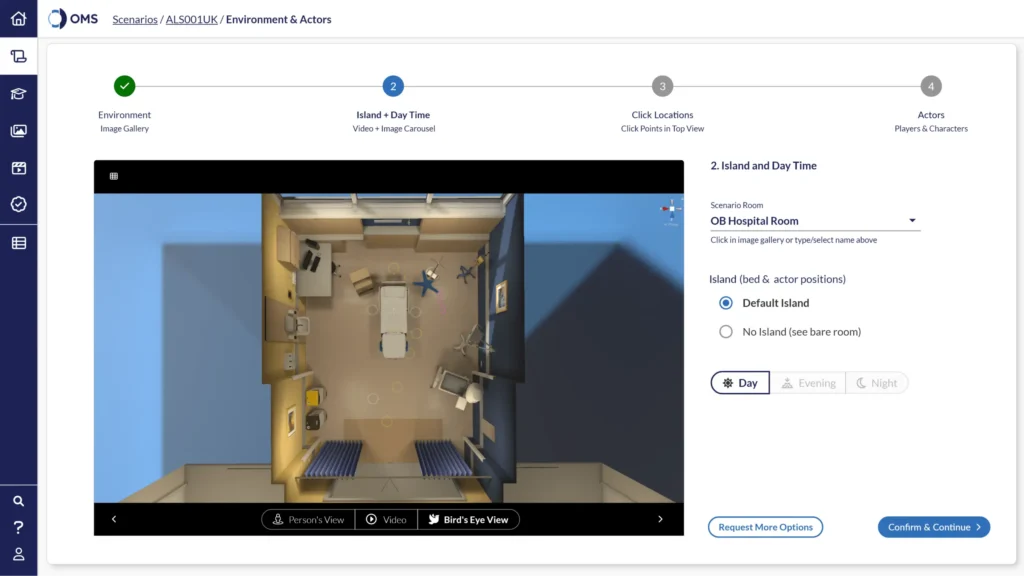Image resolution: width=1024 pixels, height=576 pixels.
Task: Open the image gallery sidebar icon
Action: point(18,130)
